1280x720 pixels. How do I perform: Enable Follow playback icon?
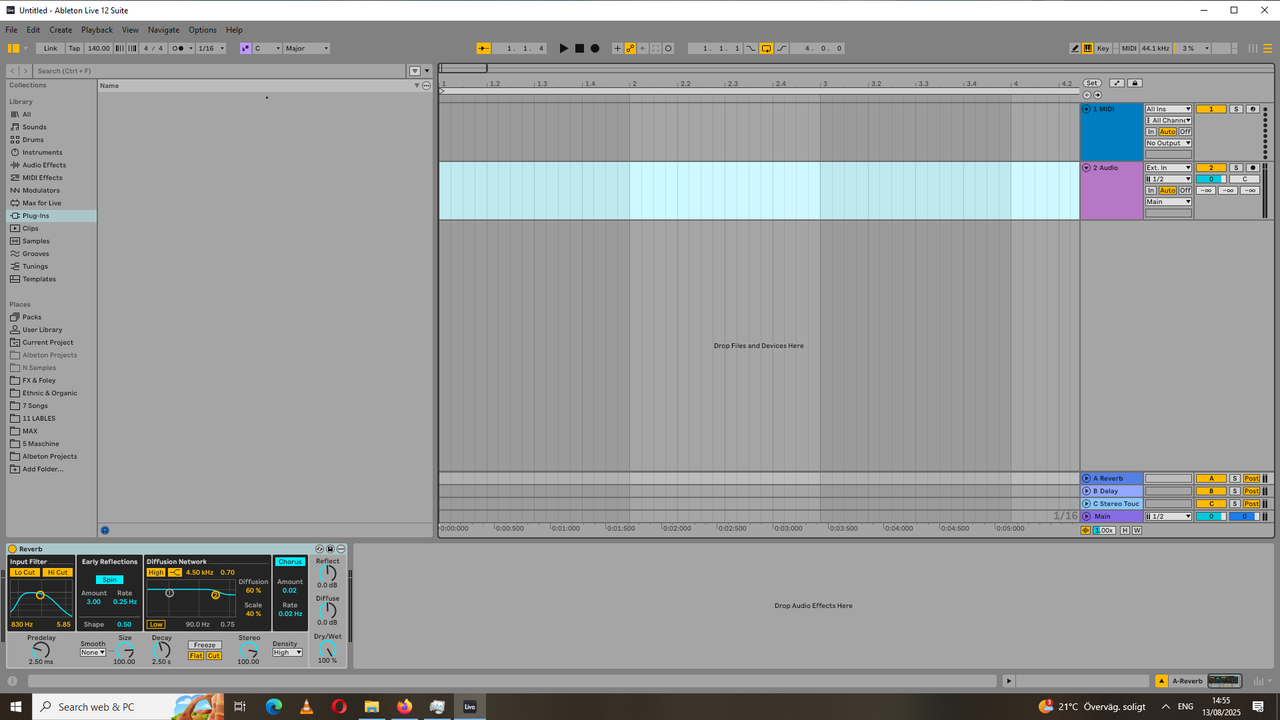[484, 48]
